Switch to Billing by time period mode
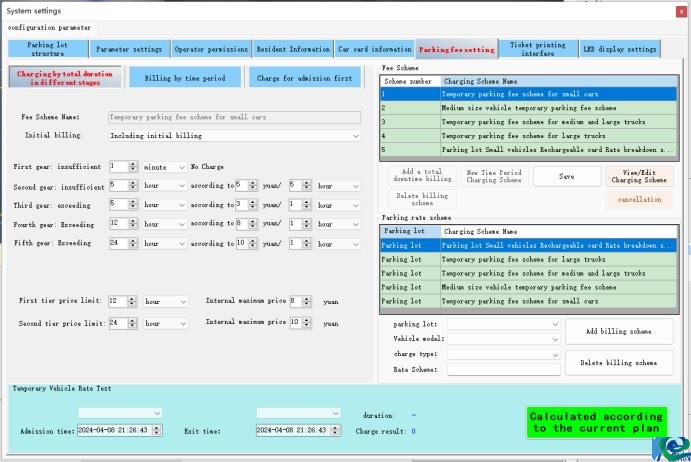 tap(185, 78)
